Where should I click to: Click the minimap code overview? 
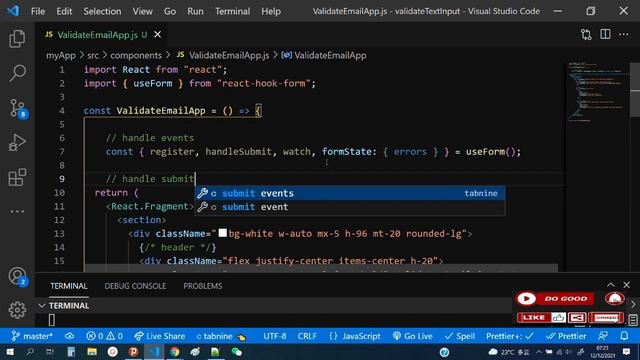click(598, 93)
